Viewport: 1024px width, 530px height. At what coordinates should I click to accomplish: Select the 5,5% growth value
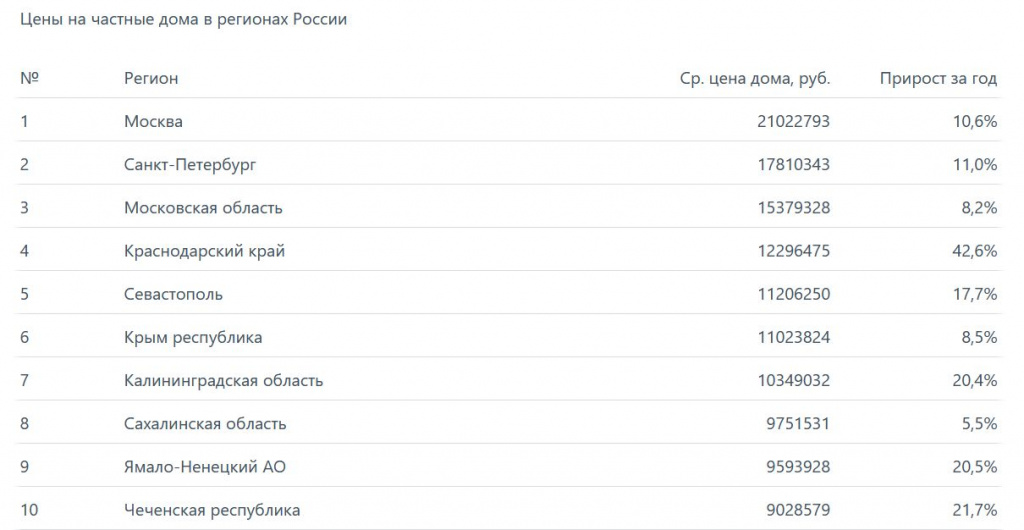pos(978,423)
